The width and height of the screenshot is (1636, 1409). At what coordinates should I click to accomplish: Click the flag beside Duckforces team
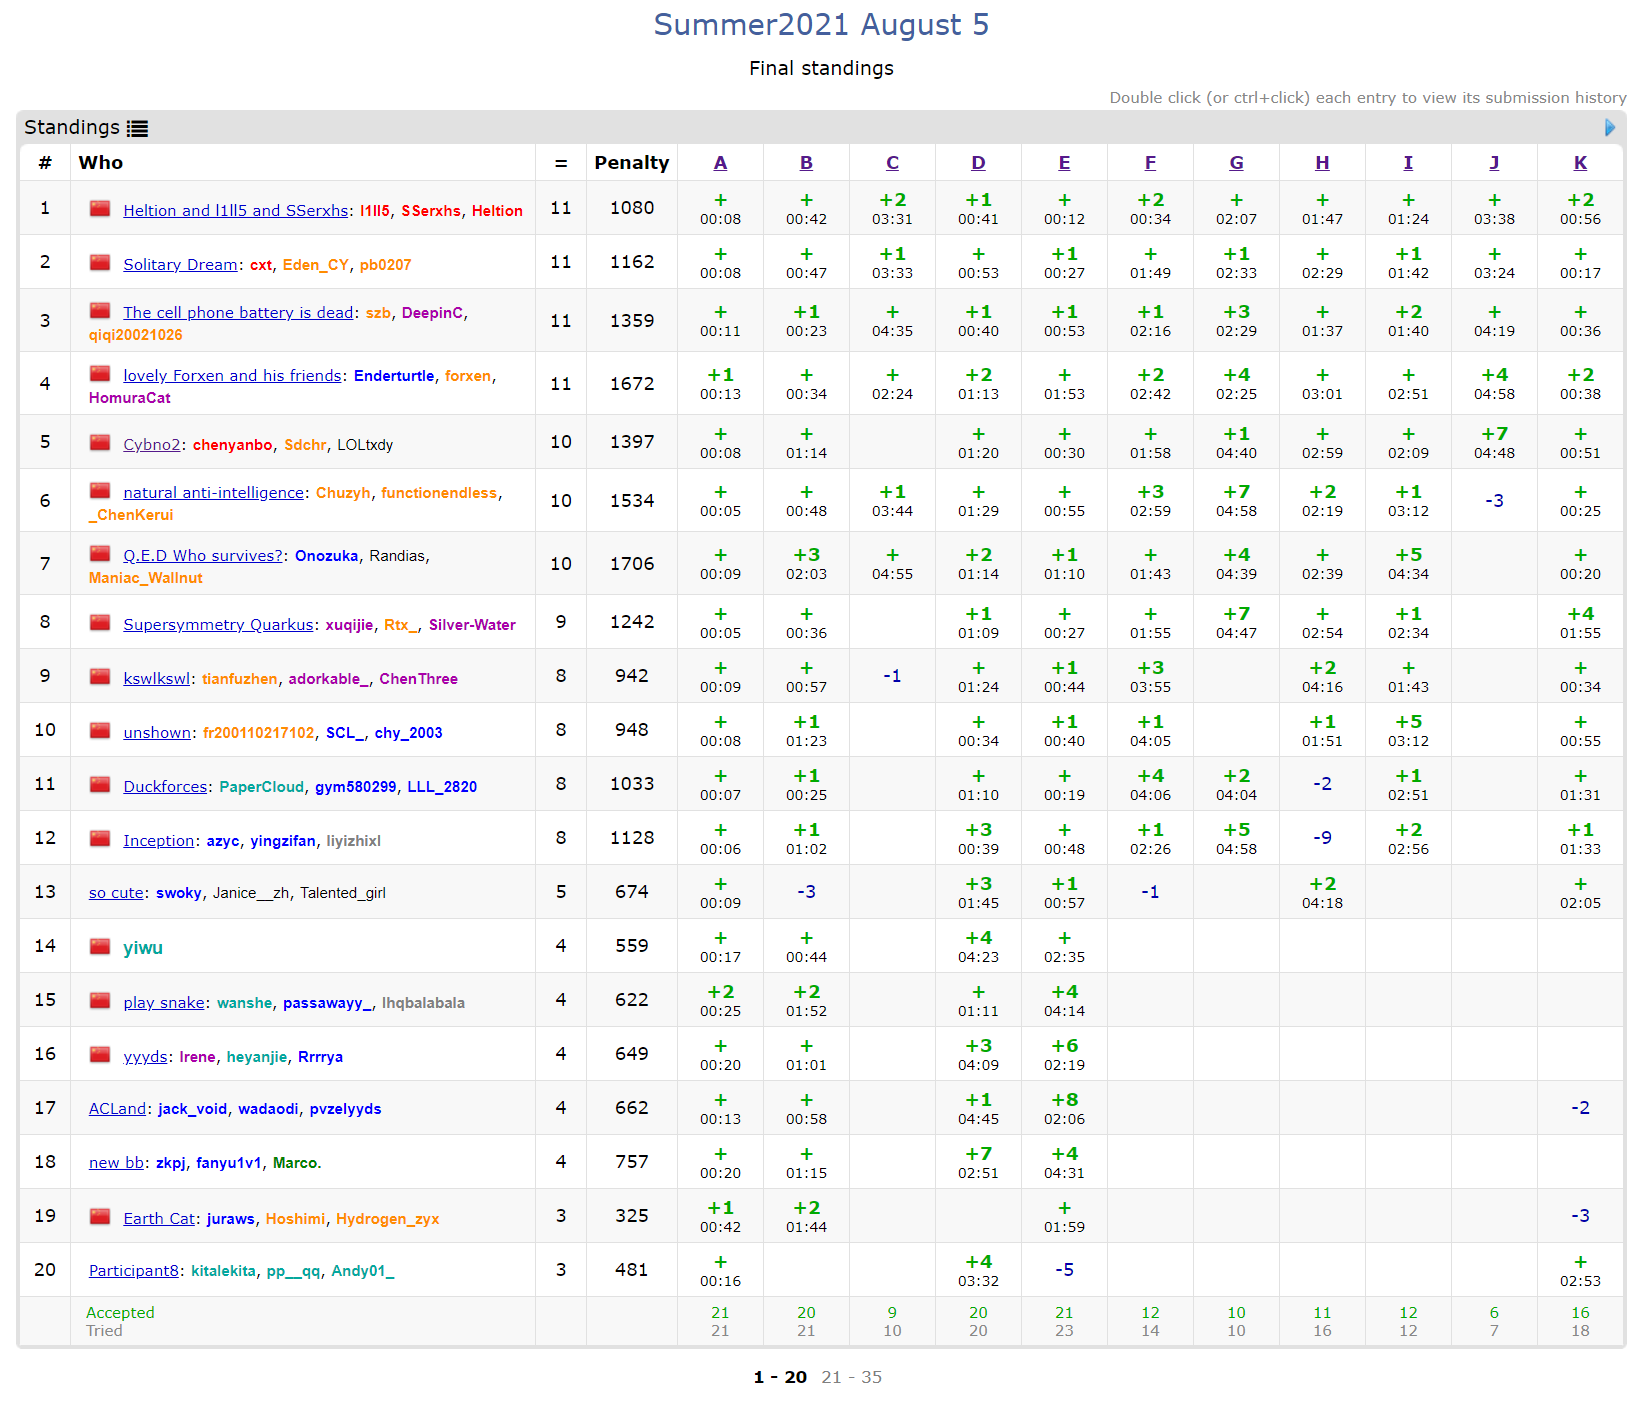tap(100, 785)
